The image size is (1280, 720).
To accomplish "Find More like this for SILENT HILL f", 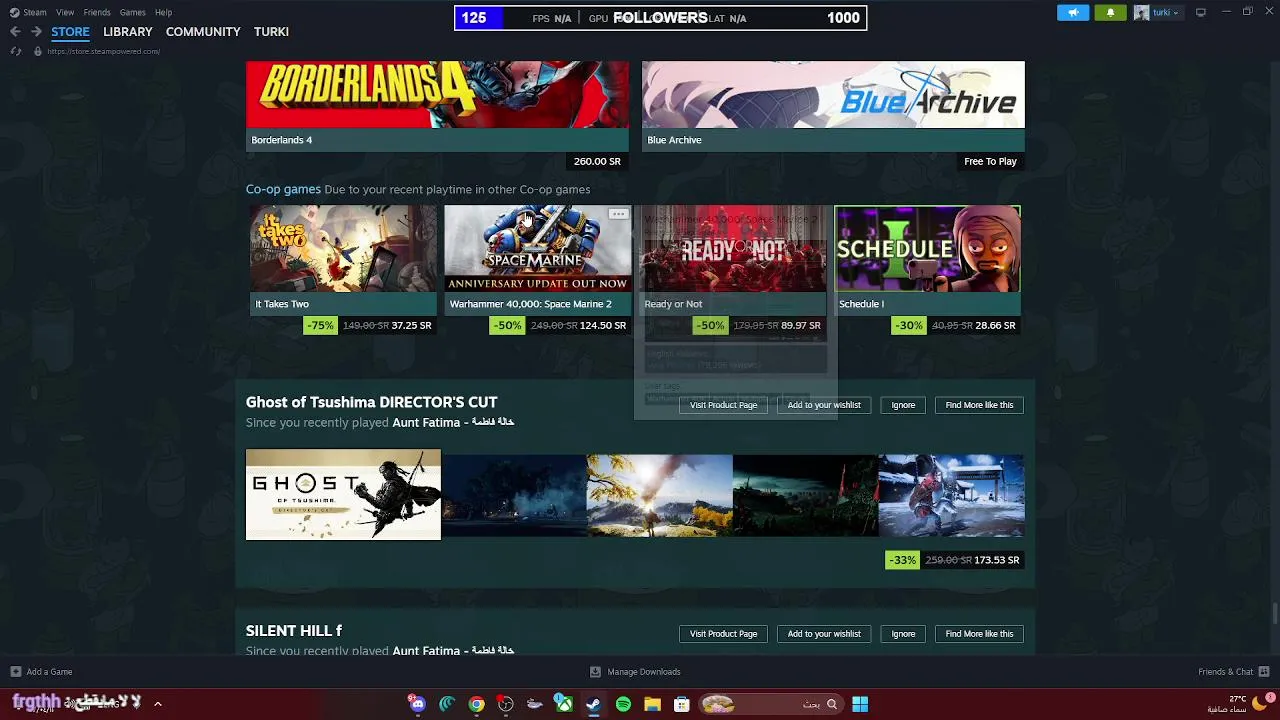I will tap(979, 634).
